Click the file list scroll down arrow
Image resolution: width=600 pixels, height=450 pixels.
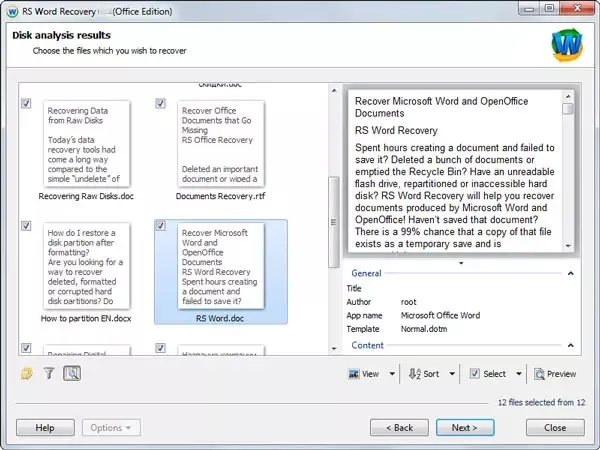334,349
